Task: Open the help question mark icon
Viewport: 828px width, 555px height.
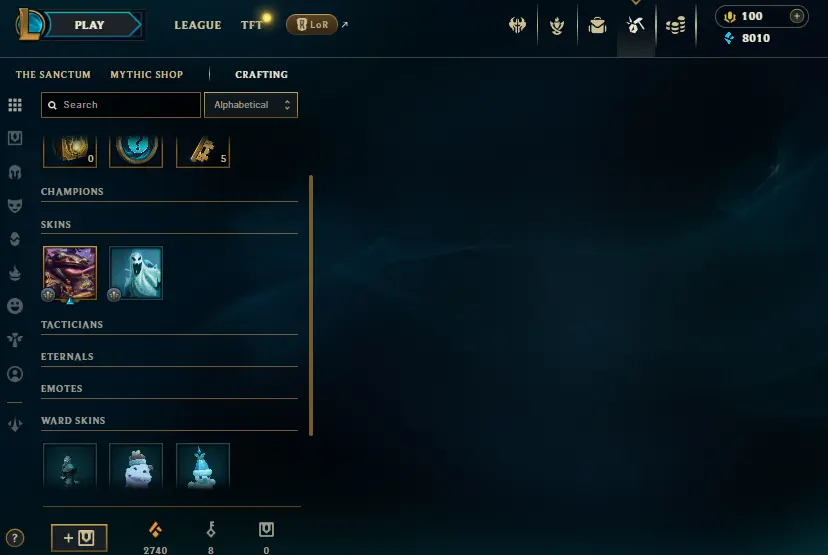Action: pos(15,538)
